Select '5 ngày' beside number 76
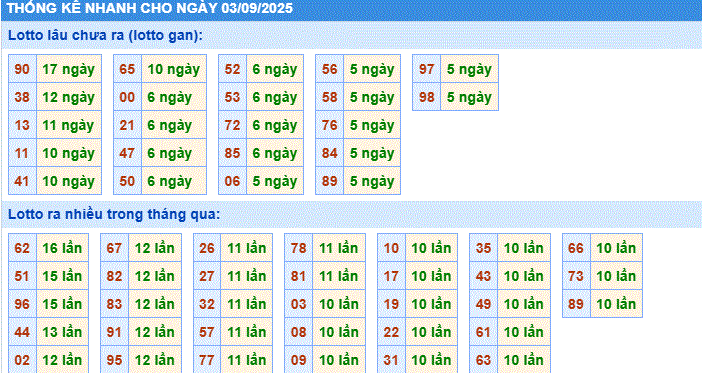The width and height of the screenshot is (702, 373). 372,125
